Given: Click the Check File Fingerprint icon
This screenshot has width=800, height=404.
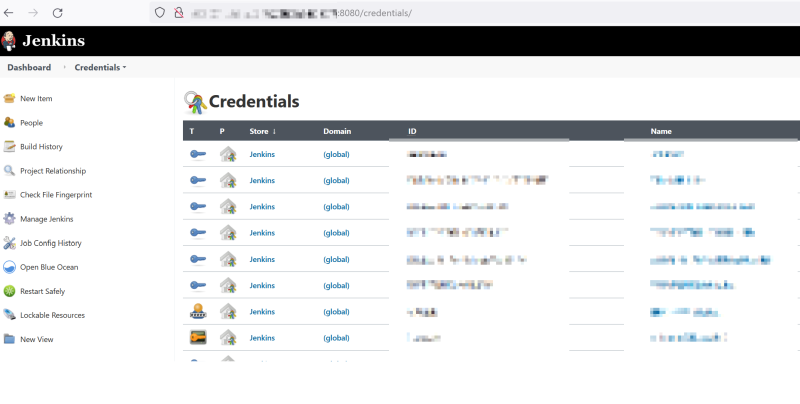Looking at the screenshot, I should tap(9, 194).
